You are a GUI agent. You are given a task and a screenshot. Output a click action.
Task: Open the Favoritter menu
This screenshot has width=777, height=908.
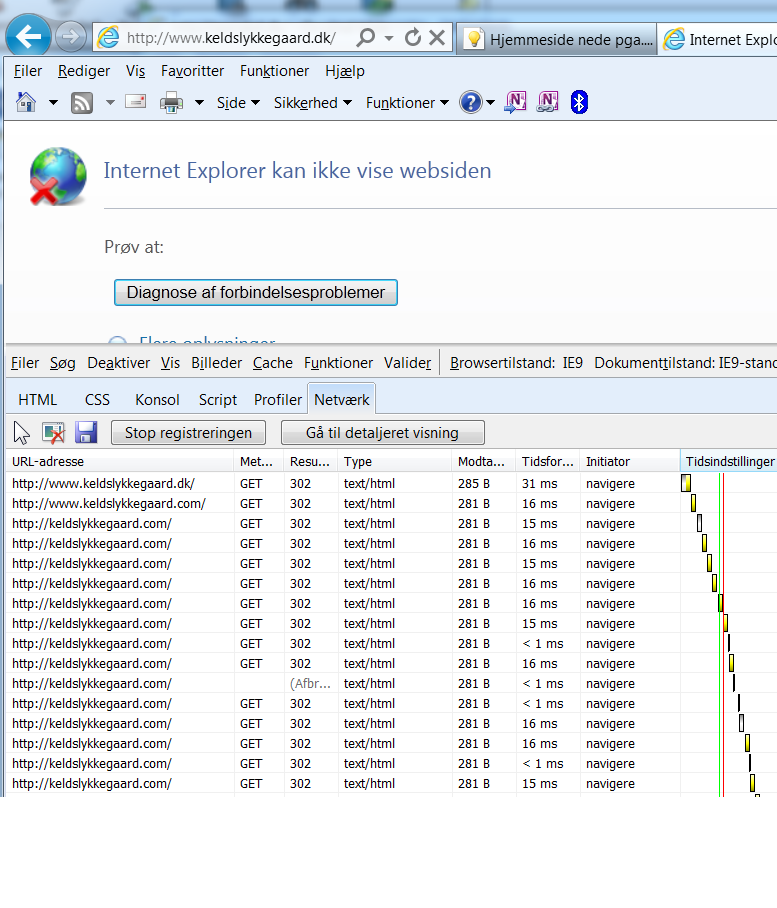[192, 71]
